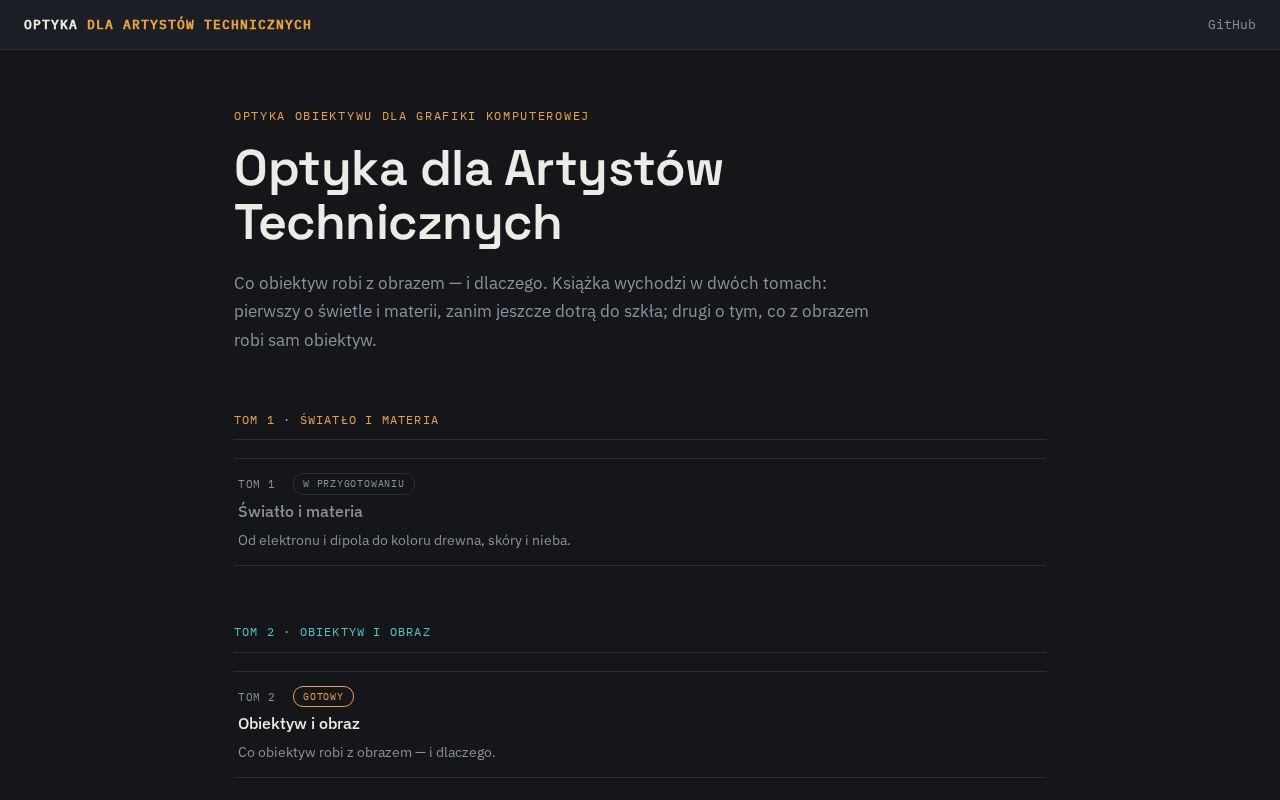
Task: Click the description 'Od elektronu i dipola do koloru drewna'
Action: pos(404,541)
